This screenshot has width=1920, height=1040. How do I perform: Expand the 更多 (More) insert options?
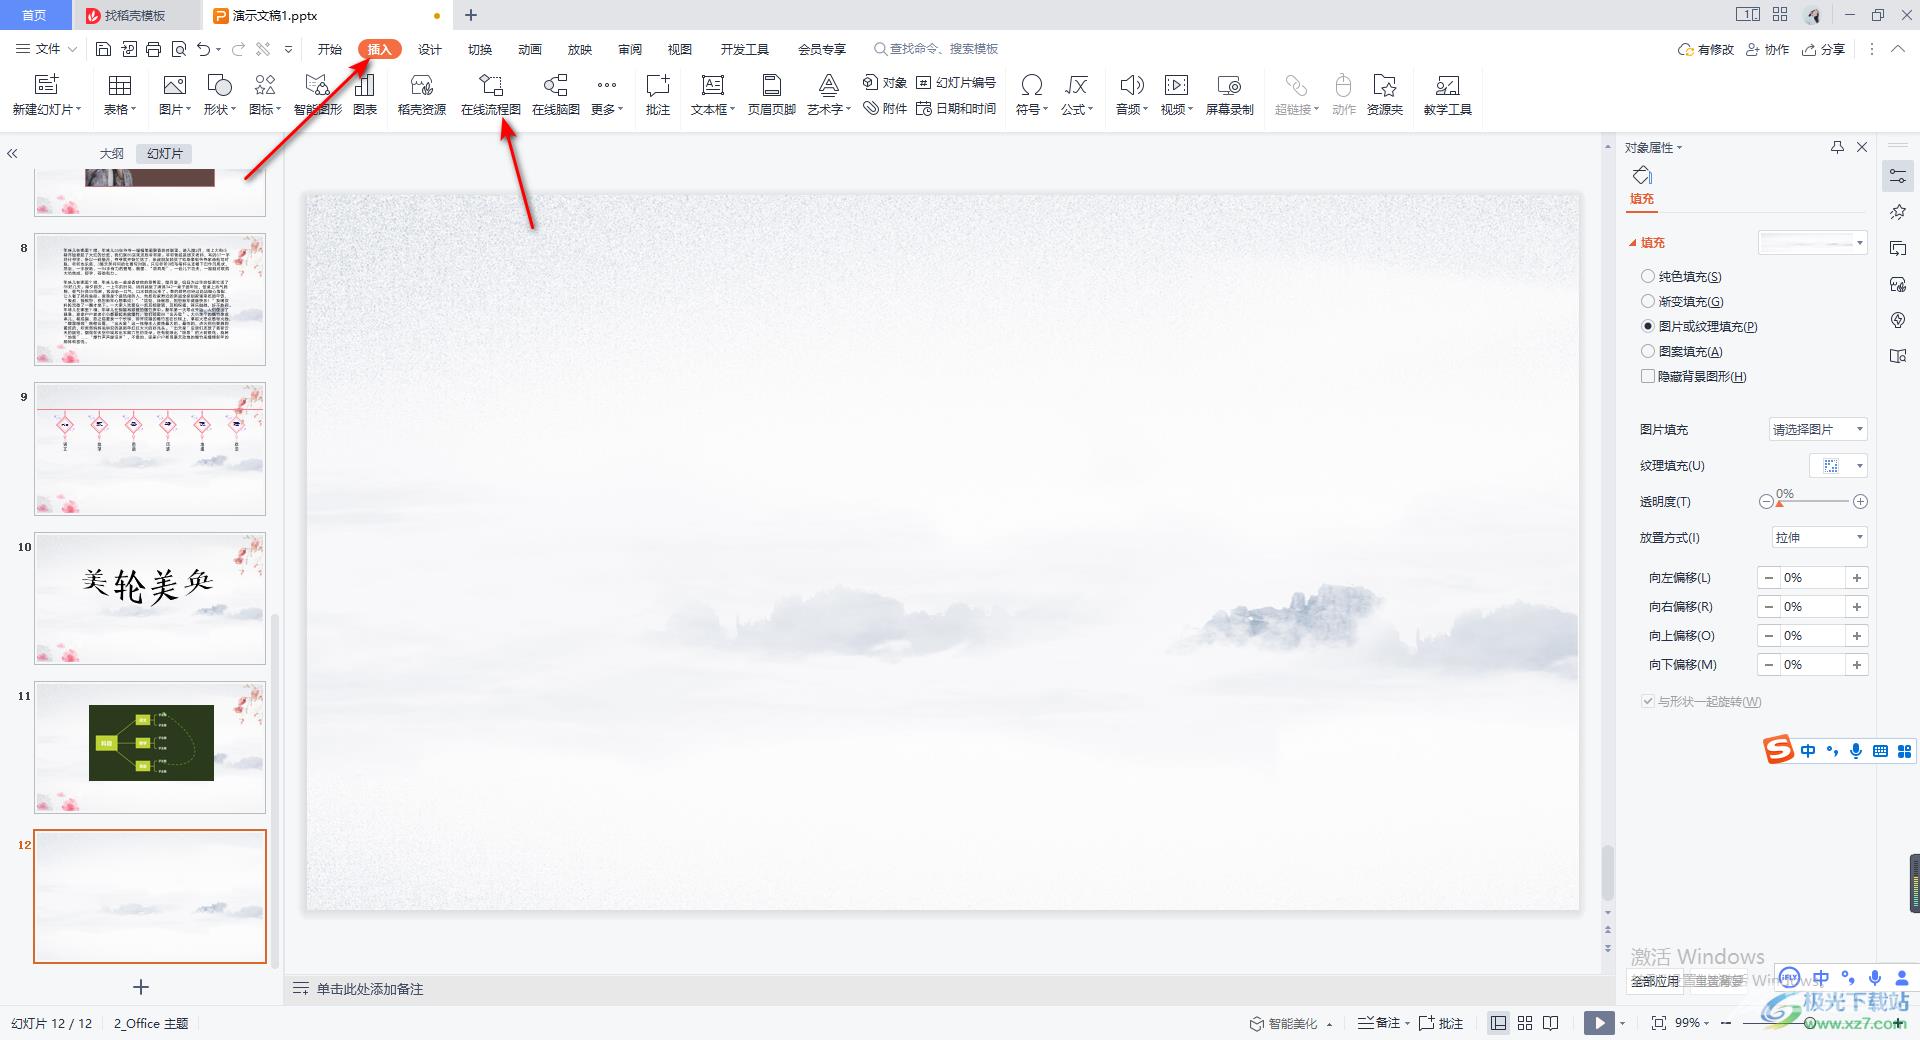pos(606,95)
